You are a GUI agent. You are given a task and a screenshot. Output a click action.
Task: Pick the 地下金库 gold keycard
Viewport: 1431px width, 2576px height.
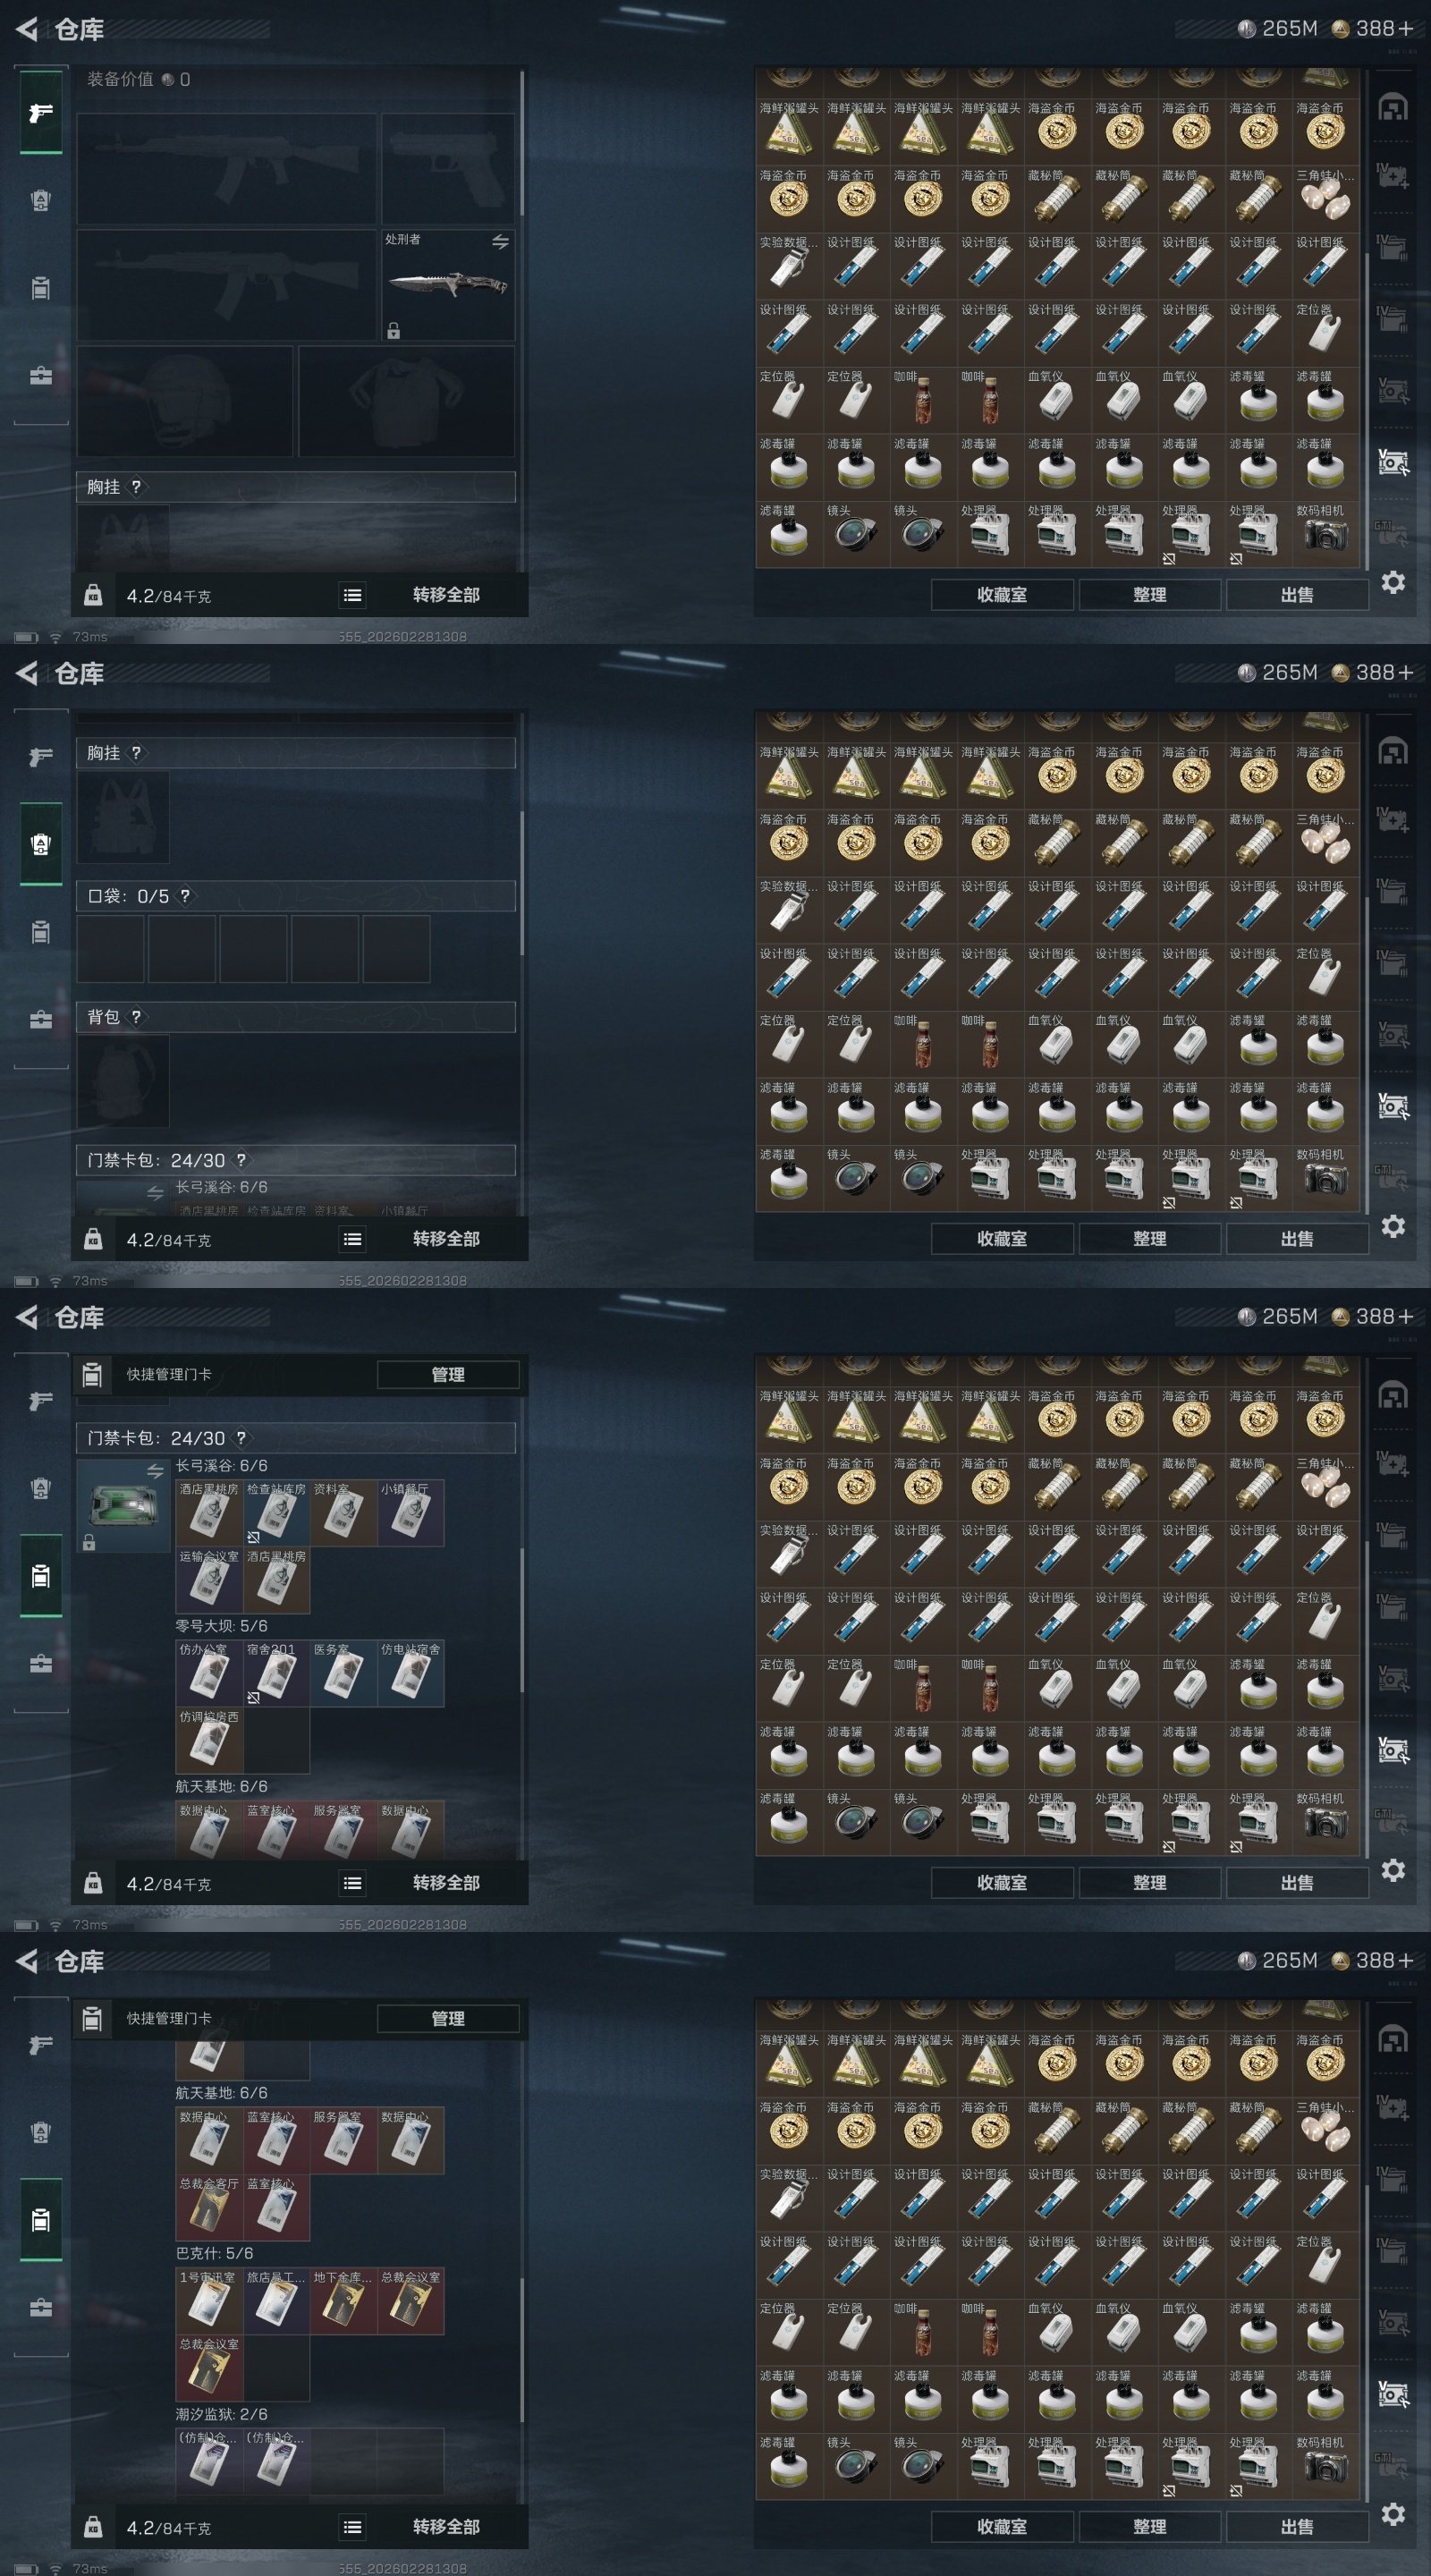coord(343,2301)
